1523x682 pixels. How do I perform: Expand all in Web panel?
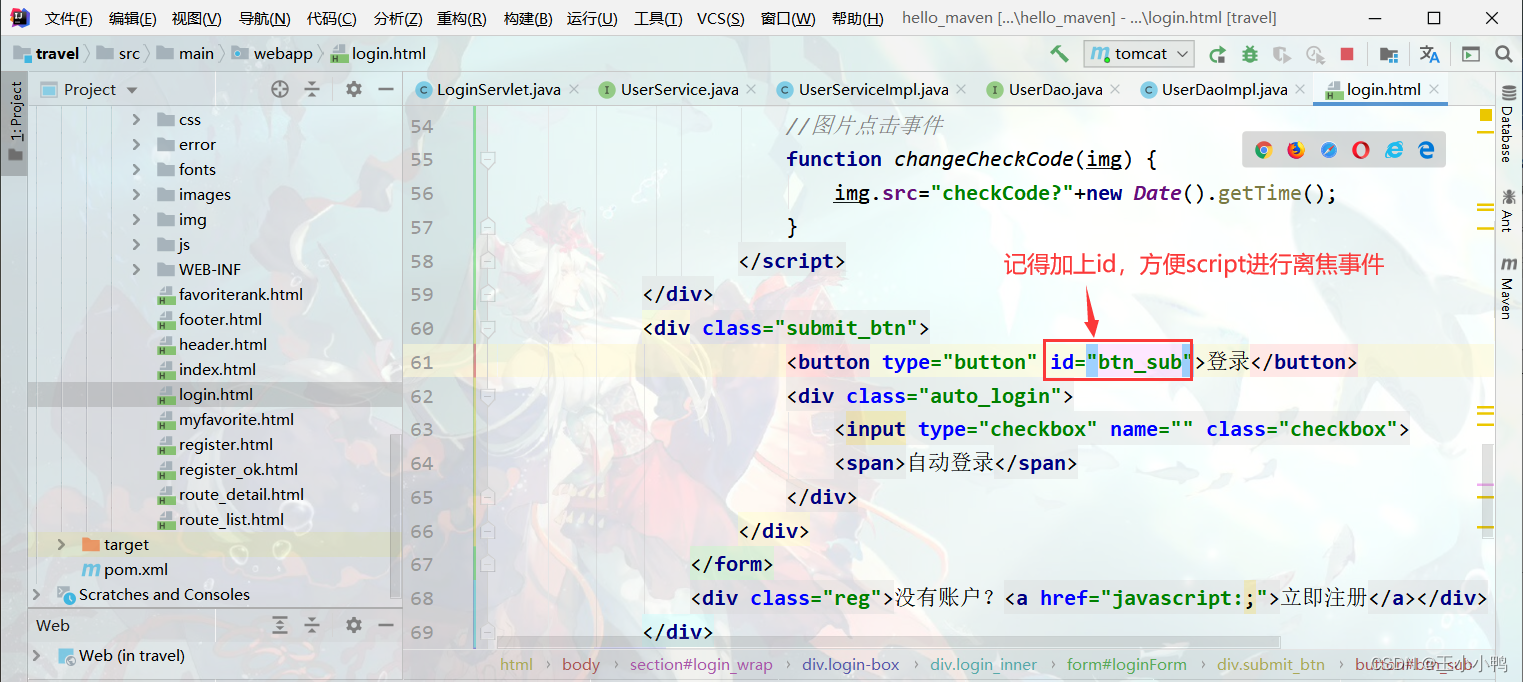pyautogui.click(x=280, y=625)
